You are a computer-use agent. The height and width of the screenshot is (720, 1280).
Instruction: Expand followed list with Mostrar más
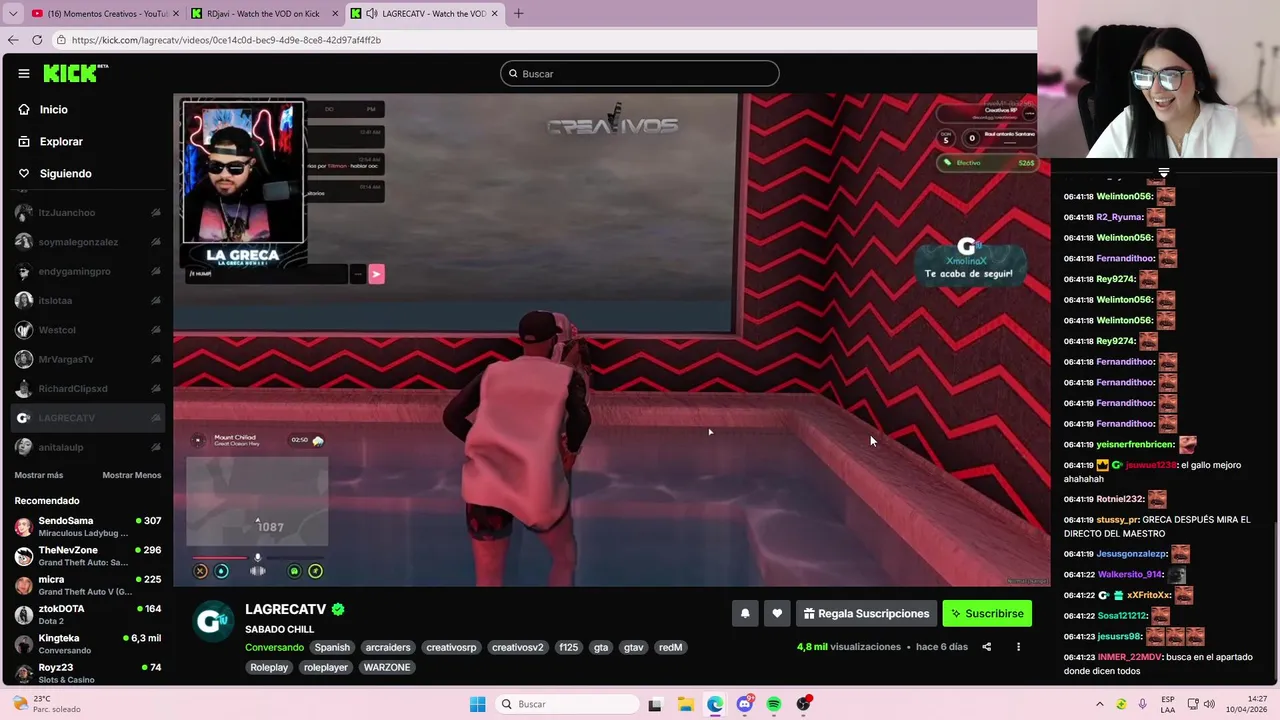(x=39, y=475)
